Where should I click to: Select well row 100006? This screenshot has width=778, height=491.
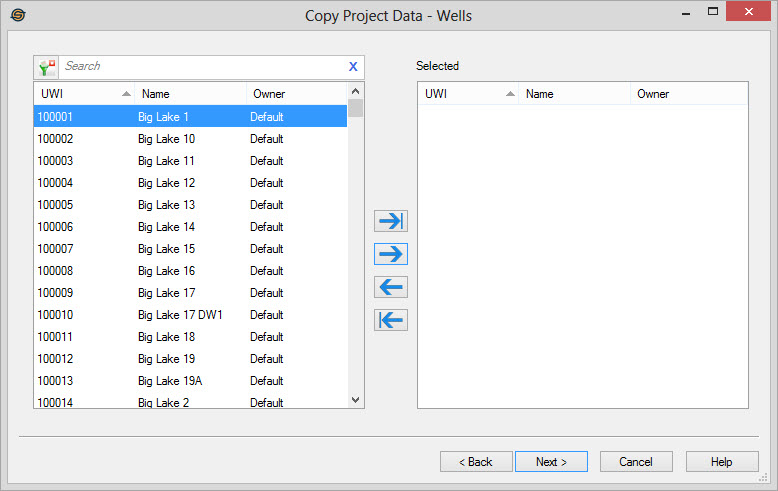click(x=191, y=227)
